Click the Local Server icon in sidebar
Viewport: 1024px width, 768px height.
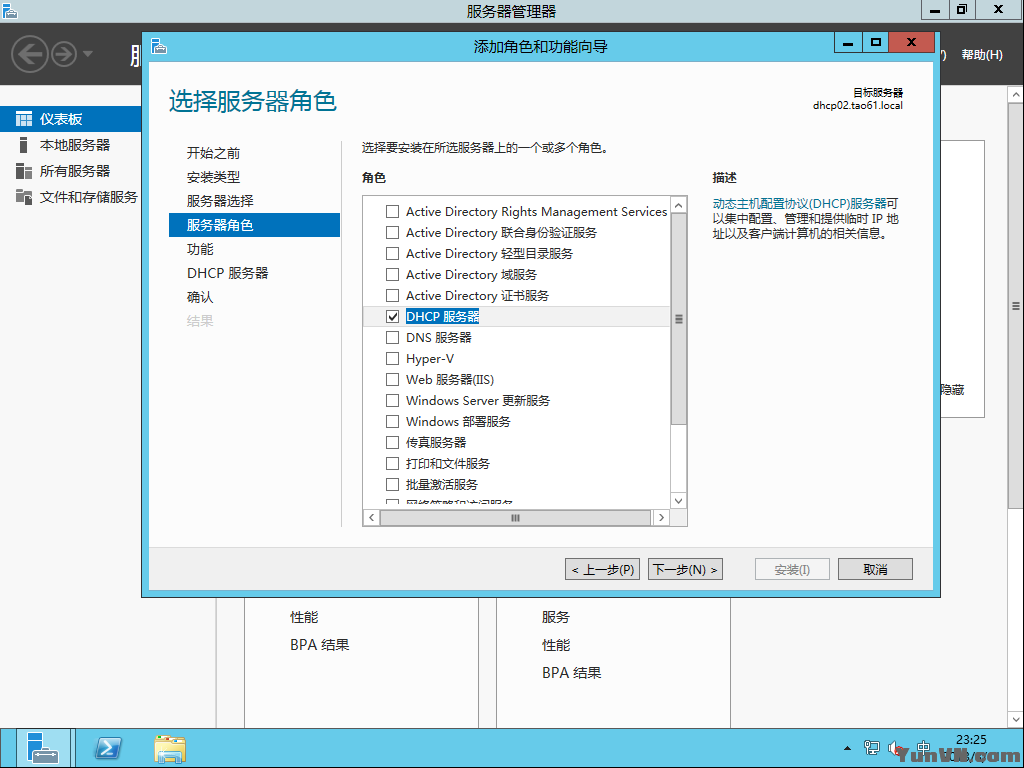(24, 145)
